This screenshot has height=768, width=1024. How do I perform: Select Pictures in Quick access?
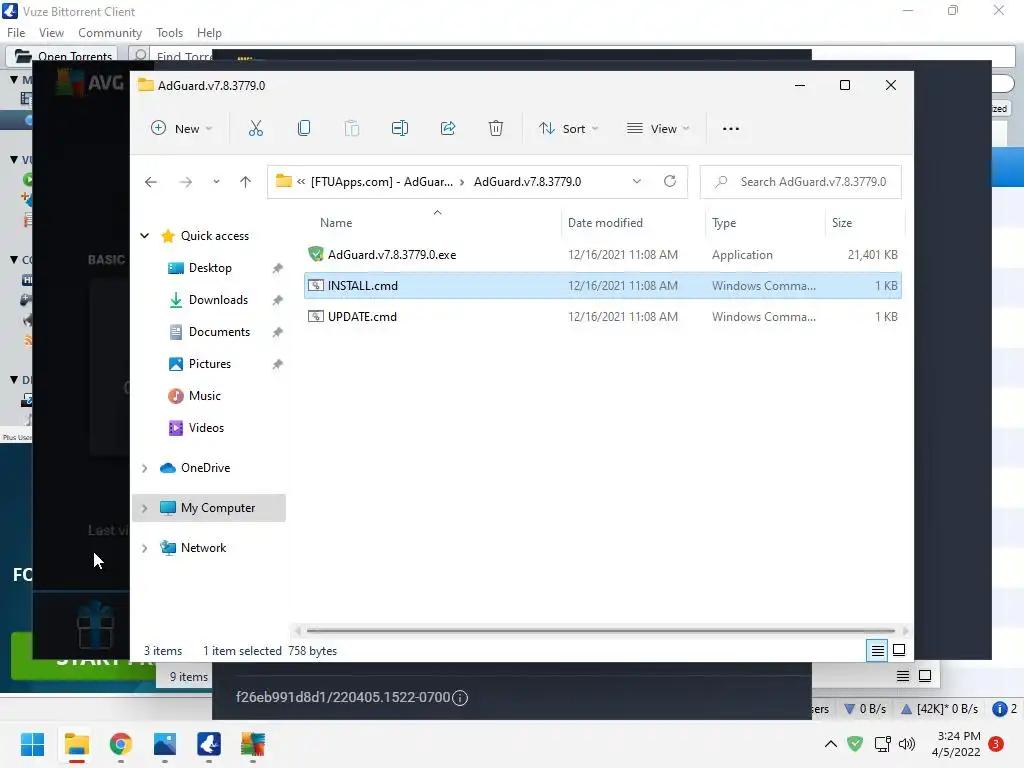(x=209, y=364)
